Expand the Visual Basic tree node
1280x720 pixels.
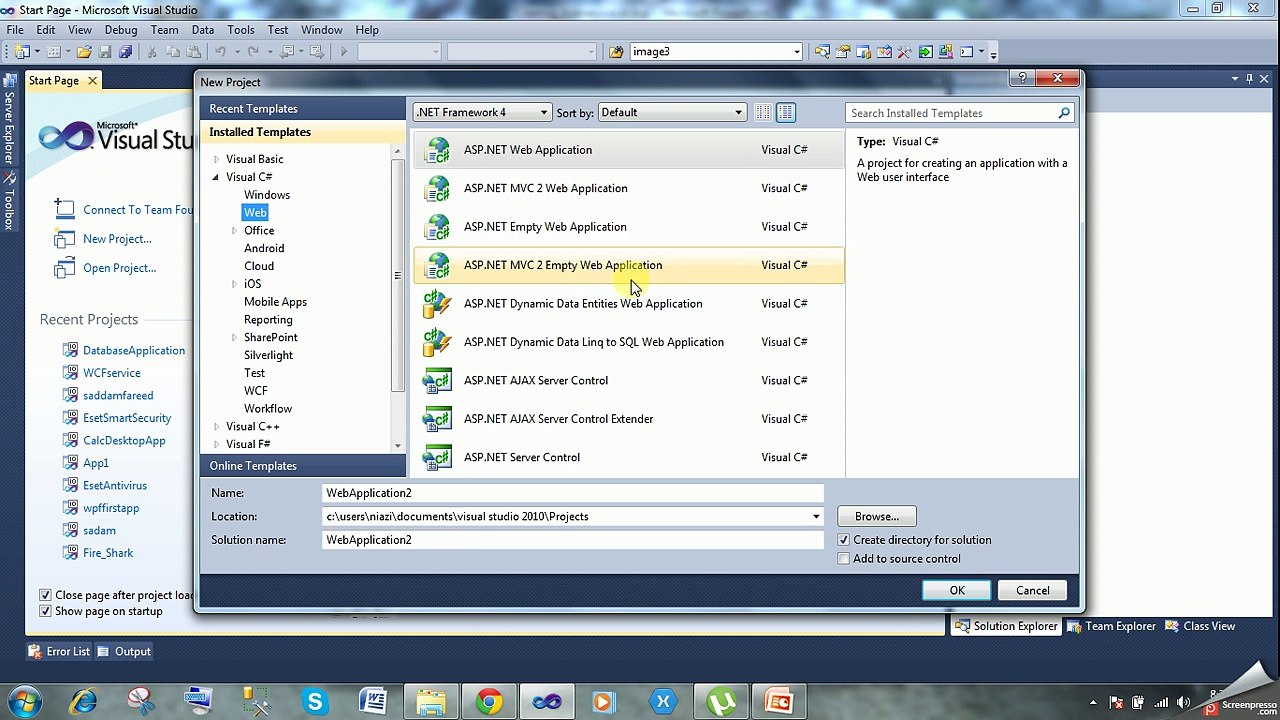pyautogui.click(x=216, y=160)
